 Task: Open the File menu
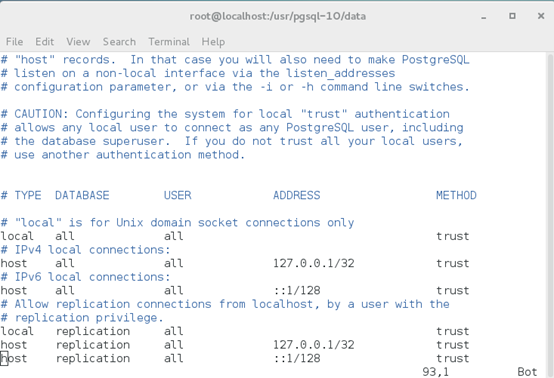(14, 42)
